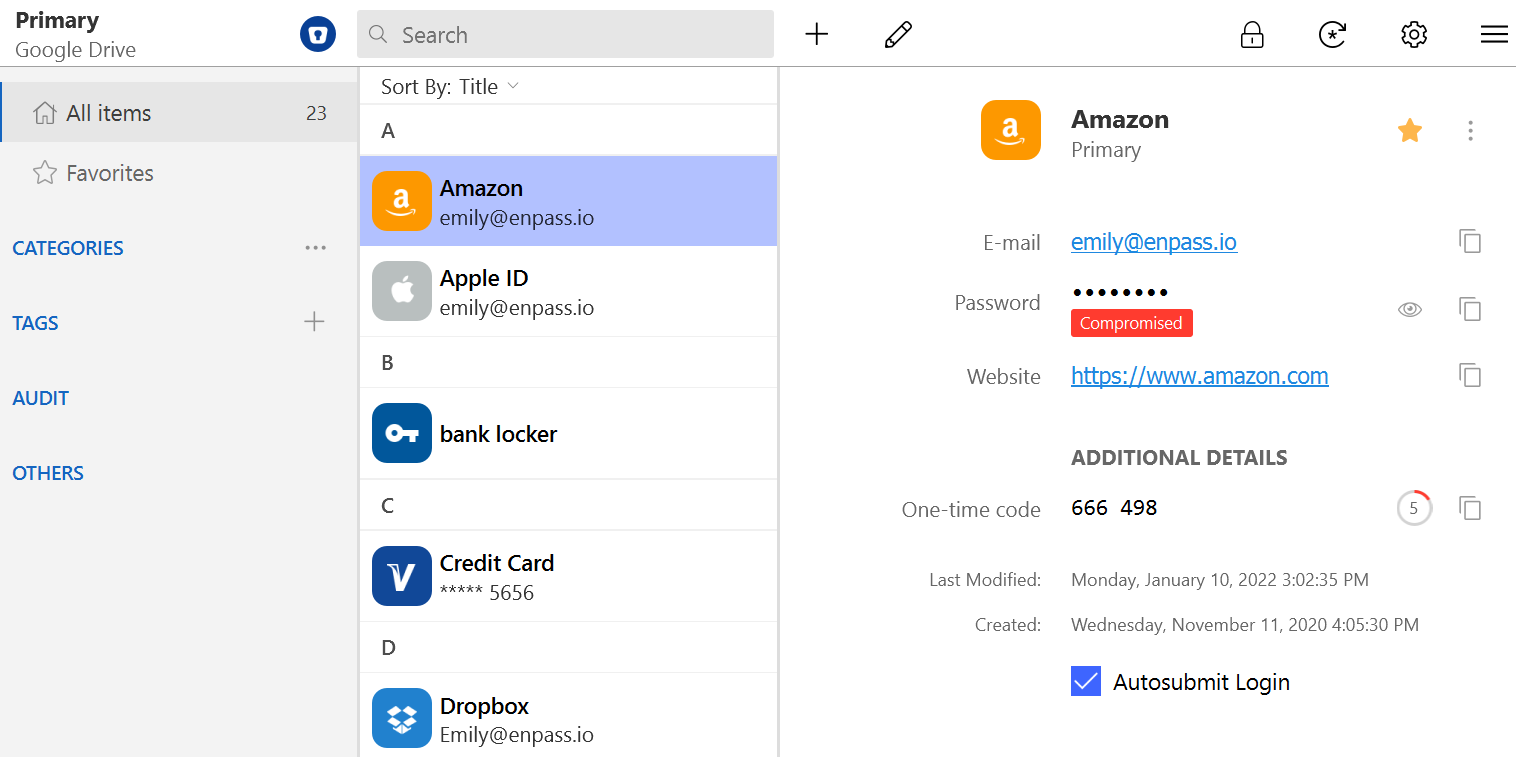Click the Last Modified date value
This screenshot has height=757, width=1516.
pos(1220,580)
